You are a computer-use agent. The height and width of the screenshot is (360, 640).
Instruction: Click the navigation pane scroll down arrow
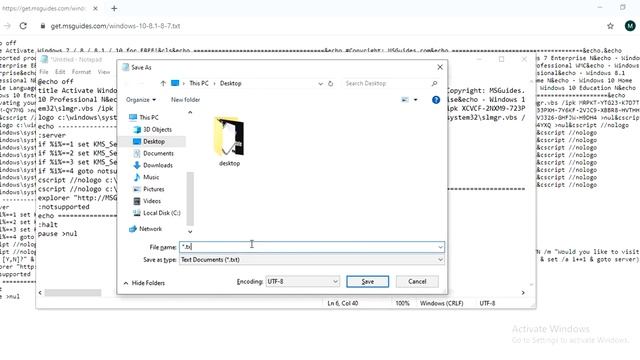[x=190, y=231]
